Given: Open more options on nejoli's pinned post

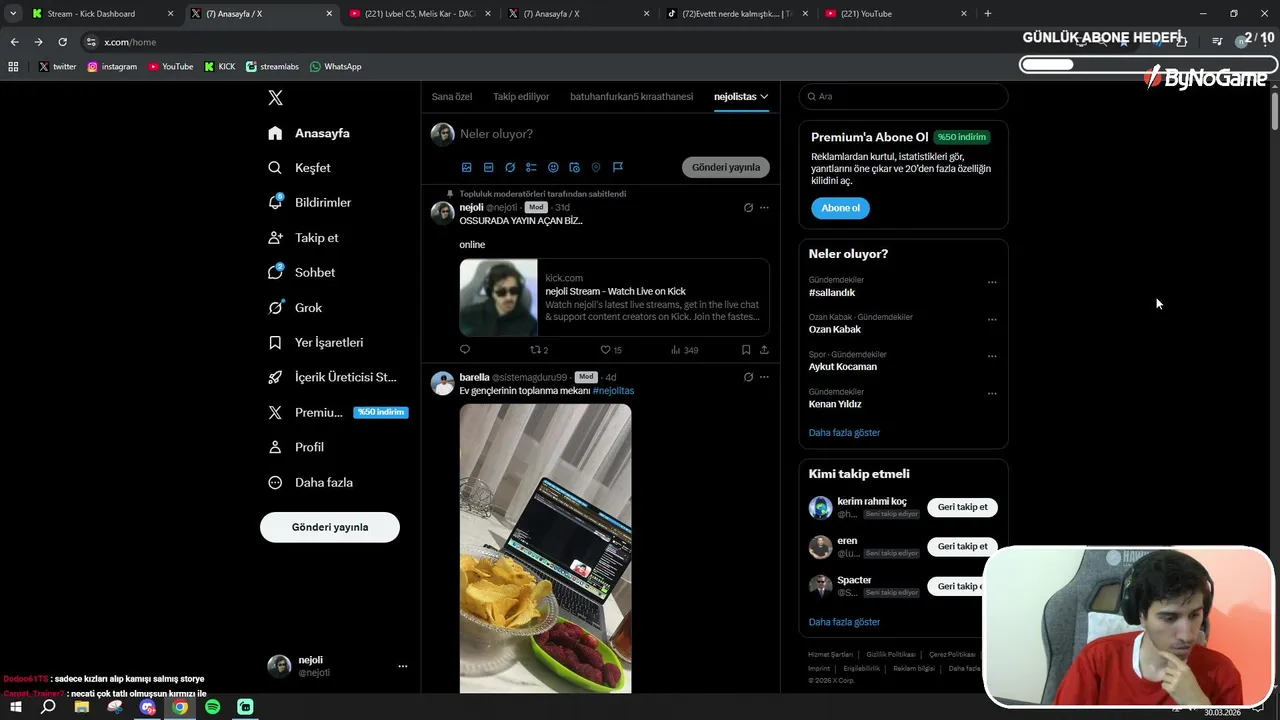Looking at the screenshot, I should pos(764,208).
